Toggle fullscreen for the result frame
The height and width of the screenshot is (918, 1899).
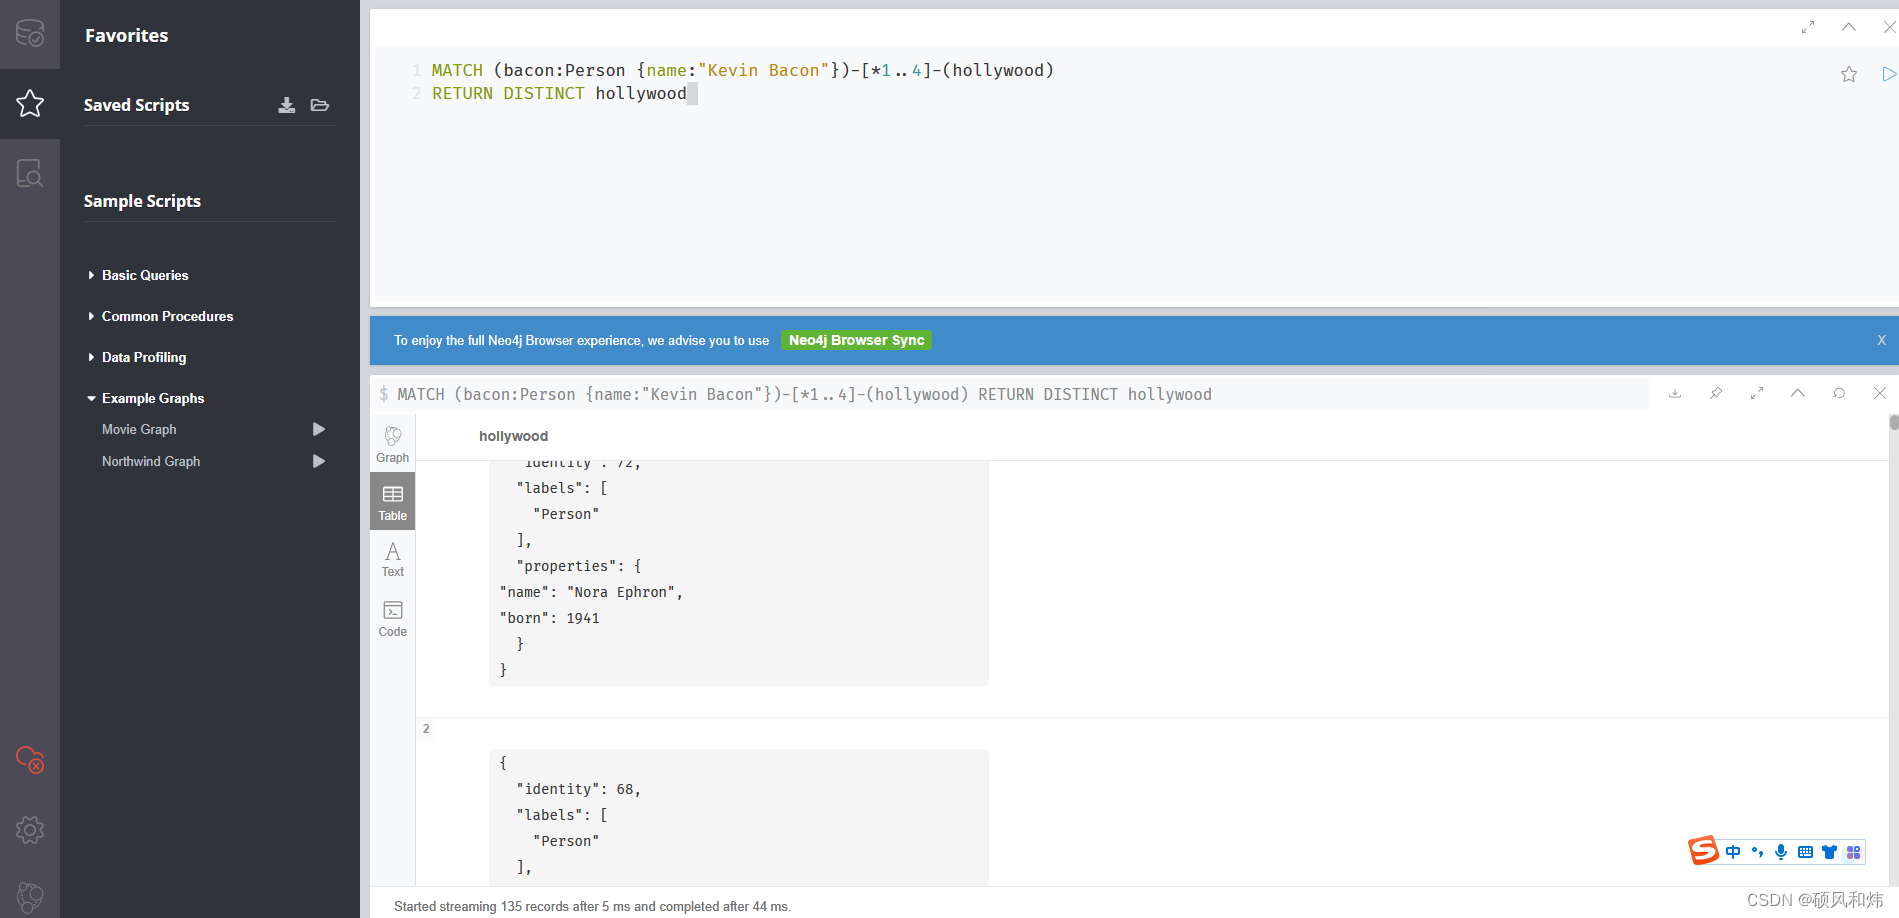coord(1757,393)
